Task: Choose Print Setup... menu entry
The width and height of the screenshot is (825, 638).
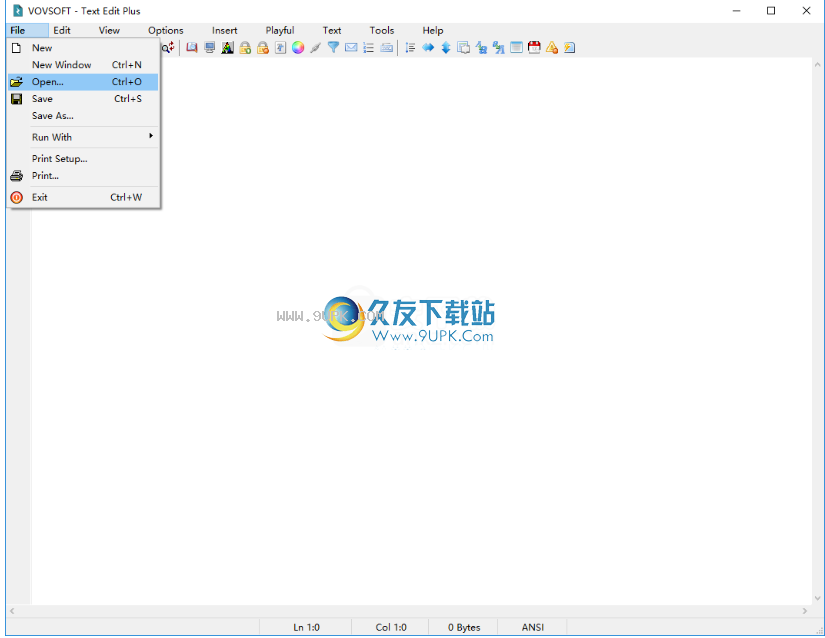Action: (83, 158)
